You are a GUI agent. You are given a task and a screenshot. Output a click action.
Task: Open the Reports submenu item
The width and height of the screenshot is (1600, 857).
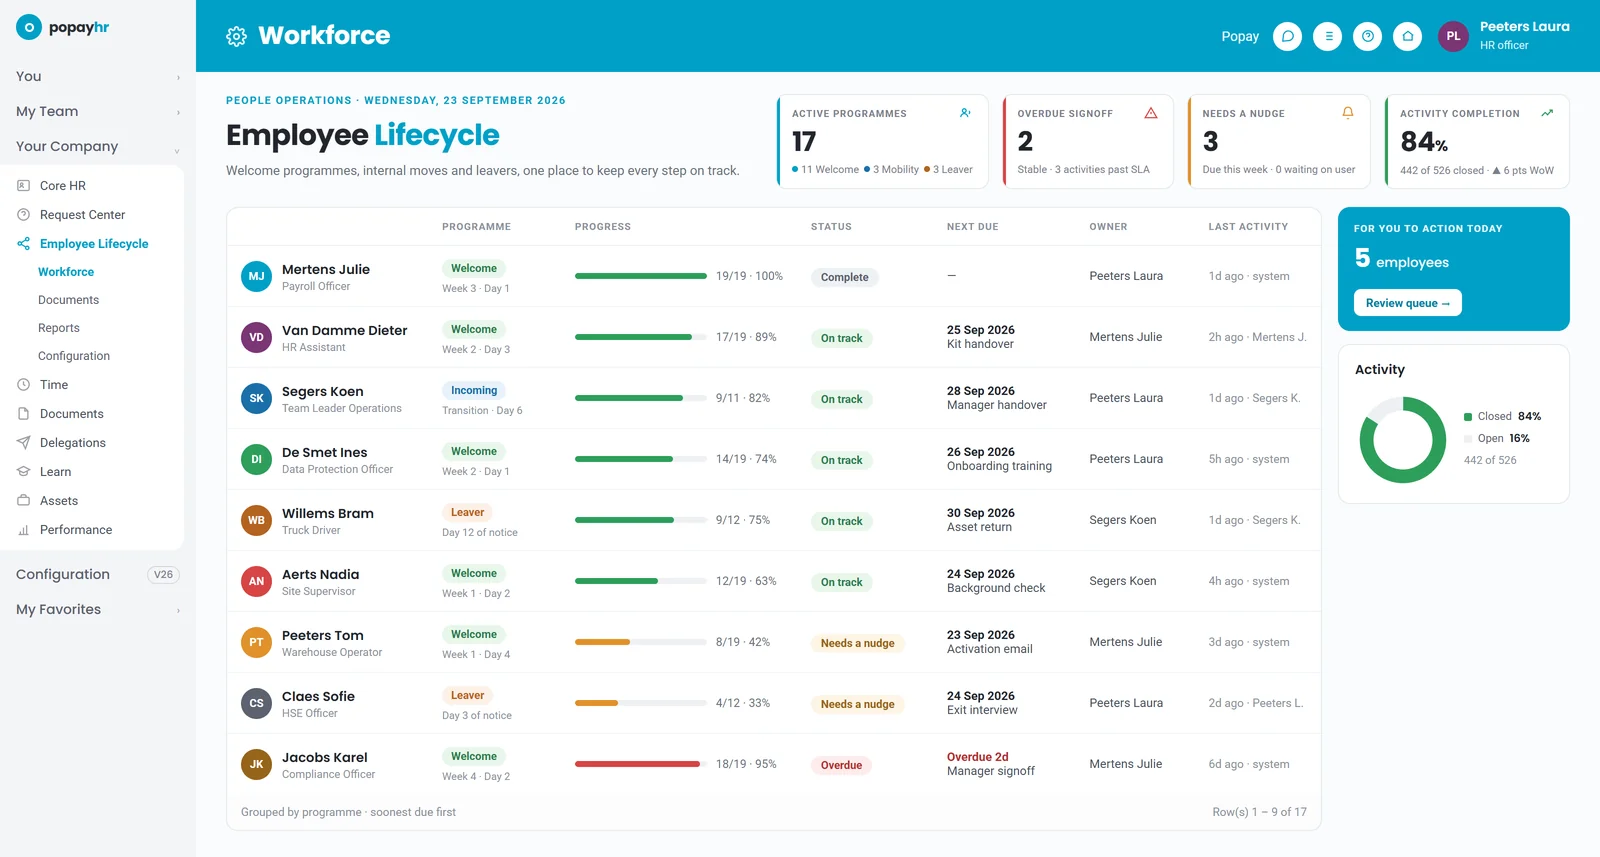coord(59,328)
